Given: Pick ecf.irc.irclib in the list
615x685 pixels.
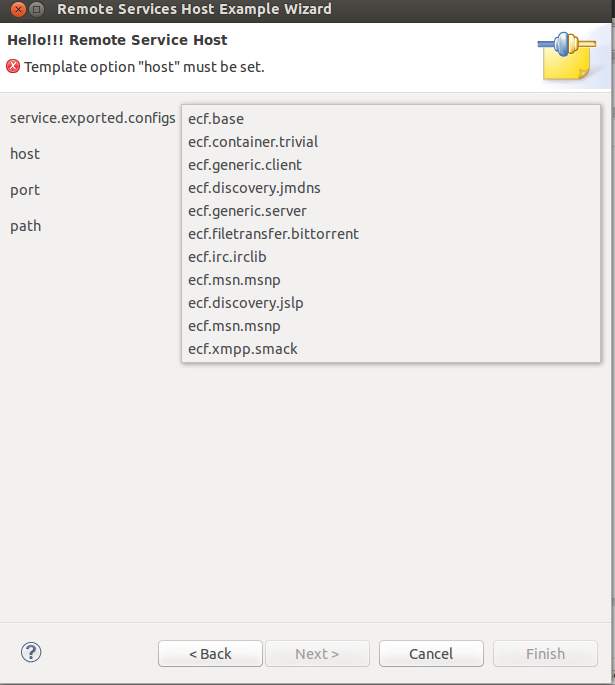Looking at the screenshot, I should tap(227, 257).
